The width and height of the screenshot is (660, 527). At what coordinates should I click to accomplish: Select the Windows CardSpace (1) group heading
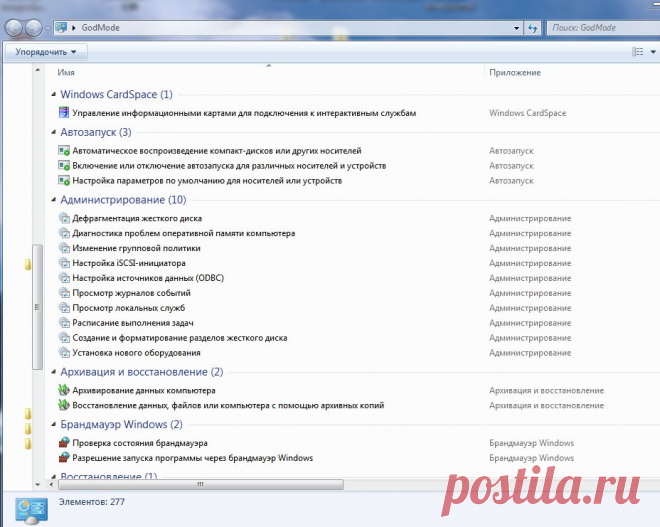click(117, 94)
